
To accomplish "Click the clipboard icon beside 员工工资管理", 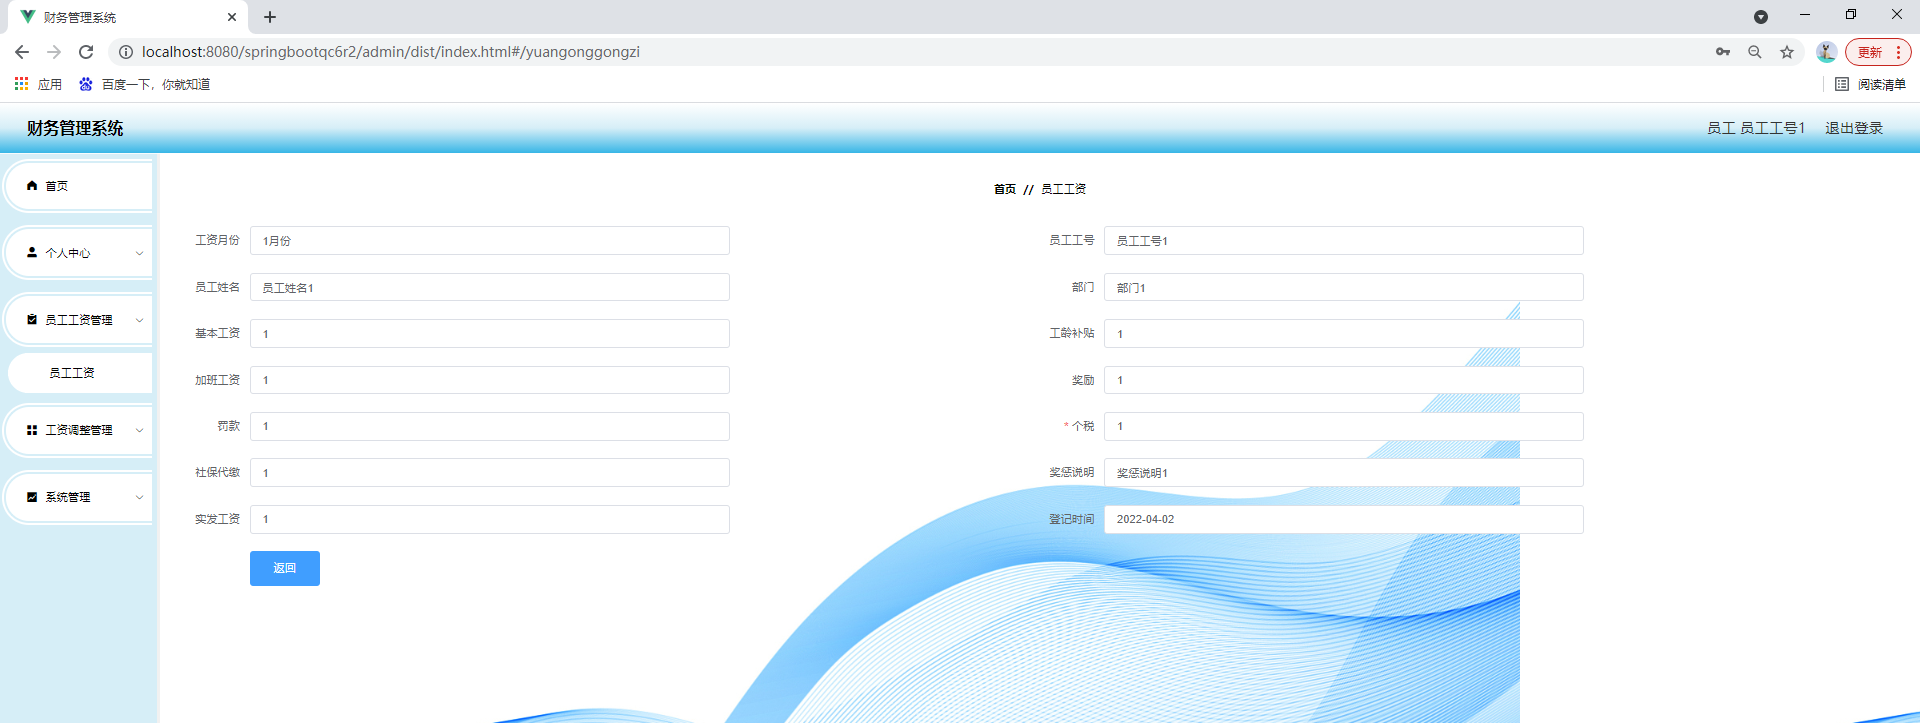I will [32, 320].
